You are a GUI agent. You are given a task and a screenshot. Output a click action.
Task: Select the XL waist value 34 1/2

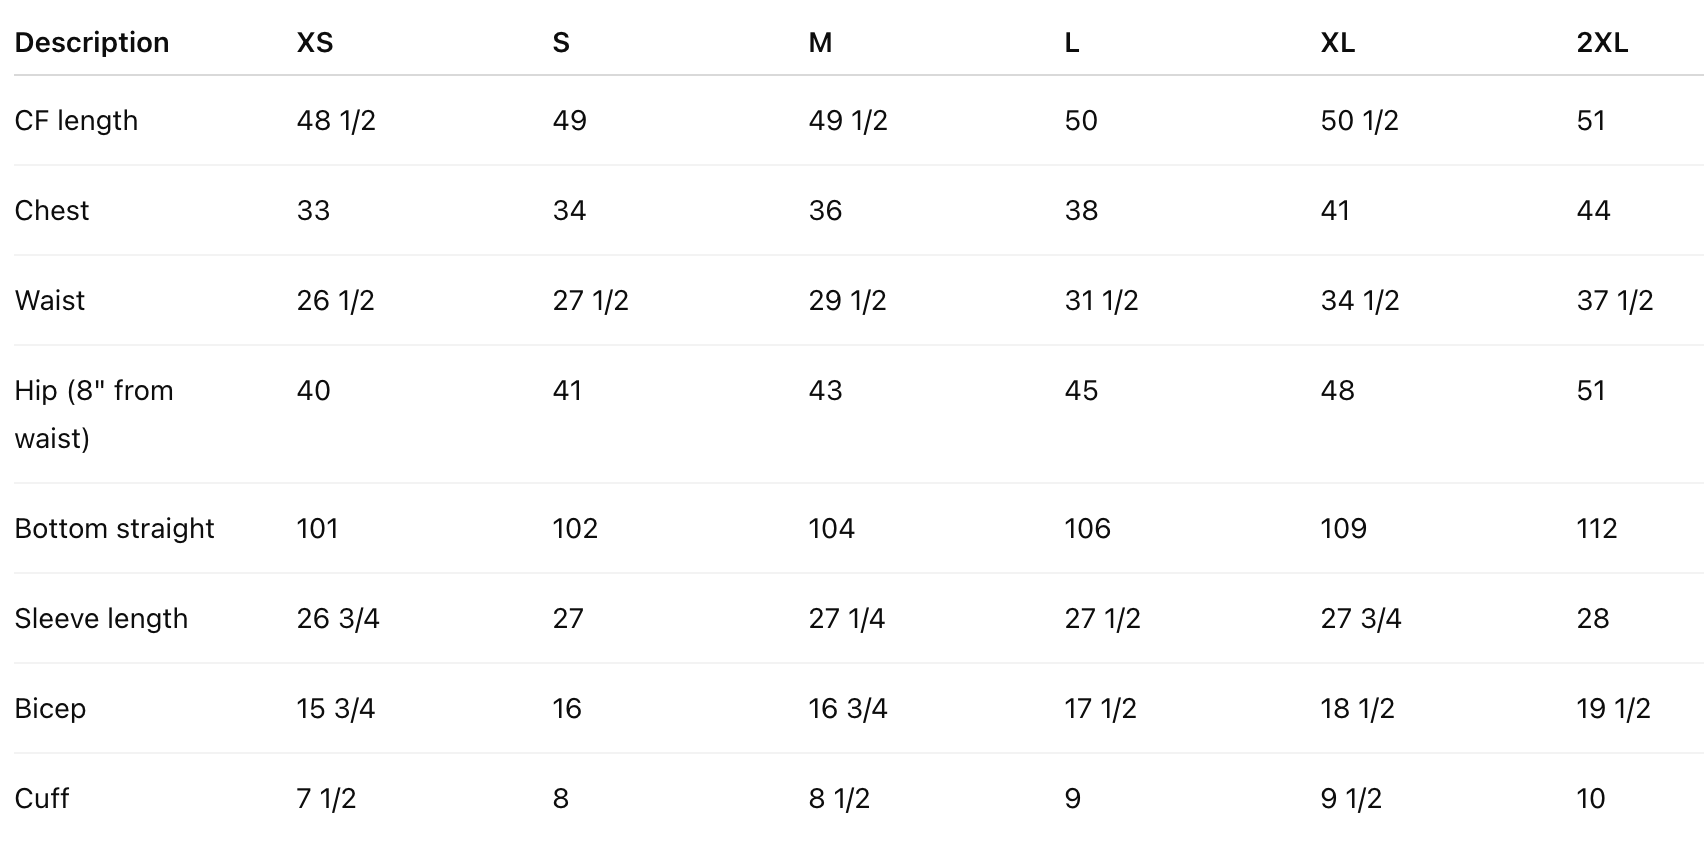(x=1360, y=301)
